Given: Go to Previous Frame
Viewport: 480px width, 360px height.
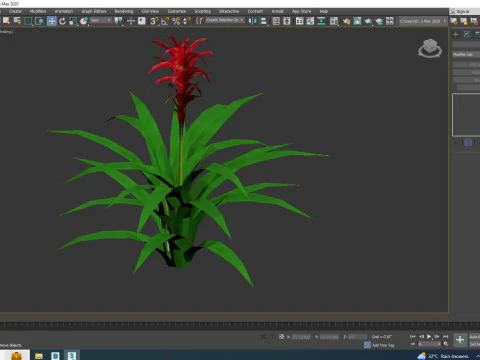Looking at the screenshot, I should coord(421,336).
